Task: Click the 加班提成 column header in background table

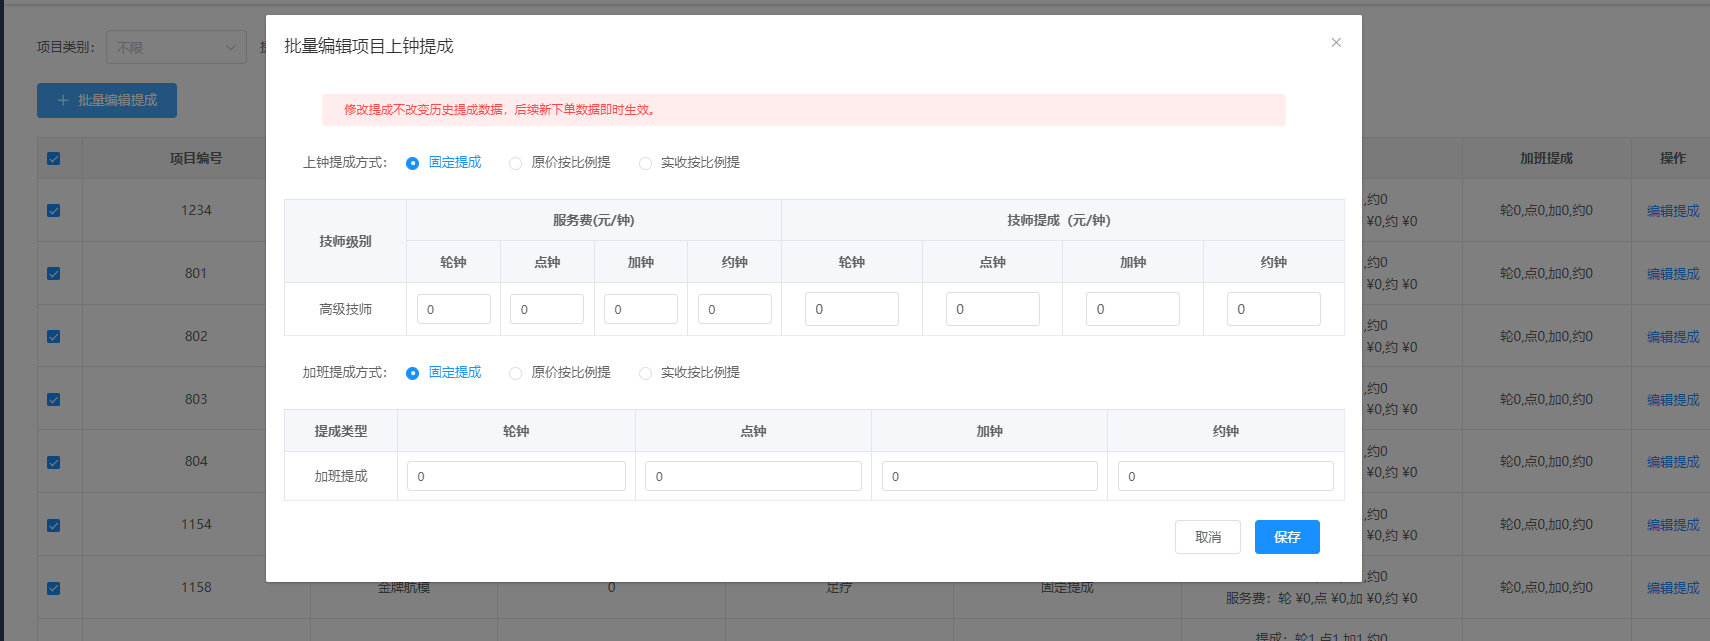Action: point(1546,158)
